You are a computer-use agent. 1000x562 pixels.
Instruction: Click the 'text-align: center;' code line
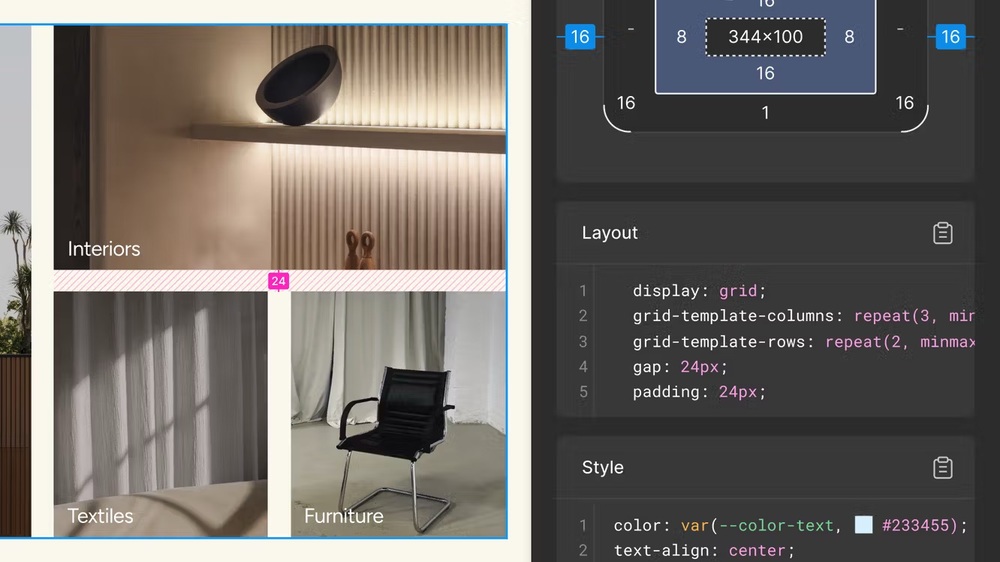coord(704,551)
